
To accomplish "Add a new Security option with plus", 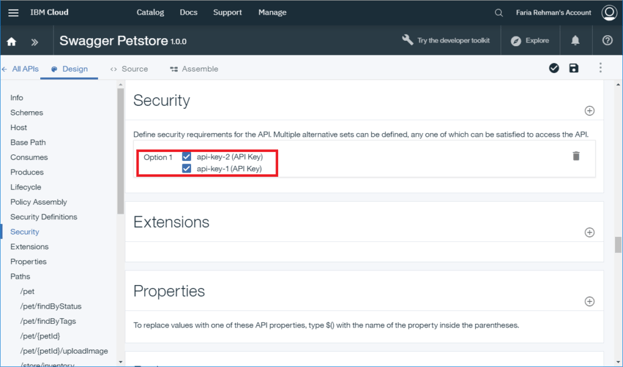I will pos(590,111).
